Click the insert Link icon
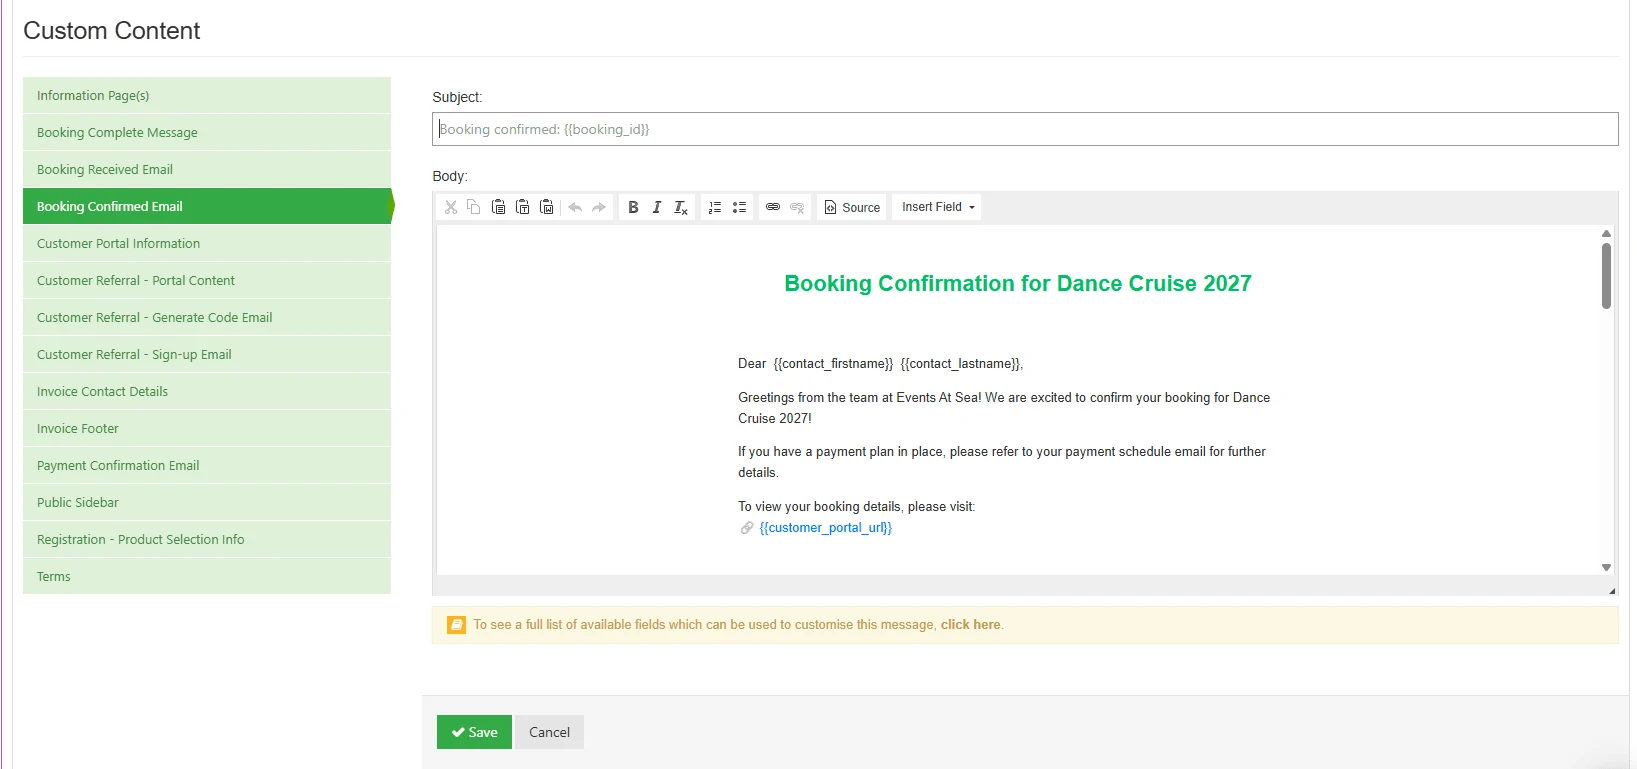 point(773,207)
